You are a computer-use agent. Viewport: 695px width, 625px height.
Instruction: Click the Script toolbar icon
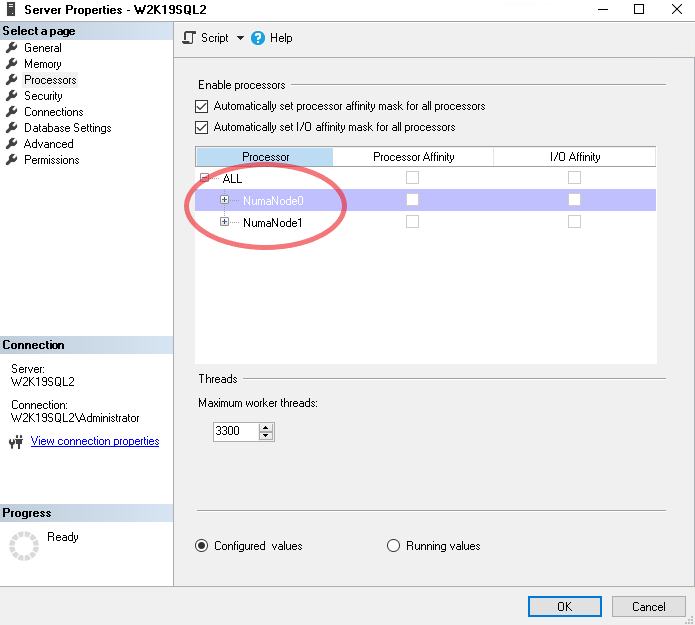[189, 38]
